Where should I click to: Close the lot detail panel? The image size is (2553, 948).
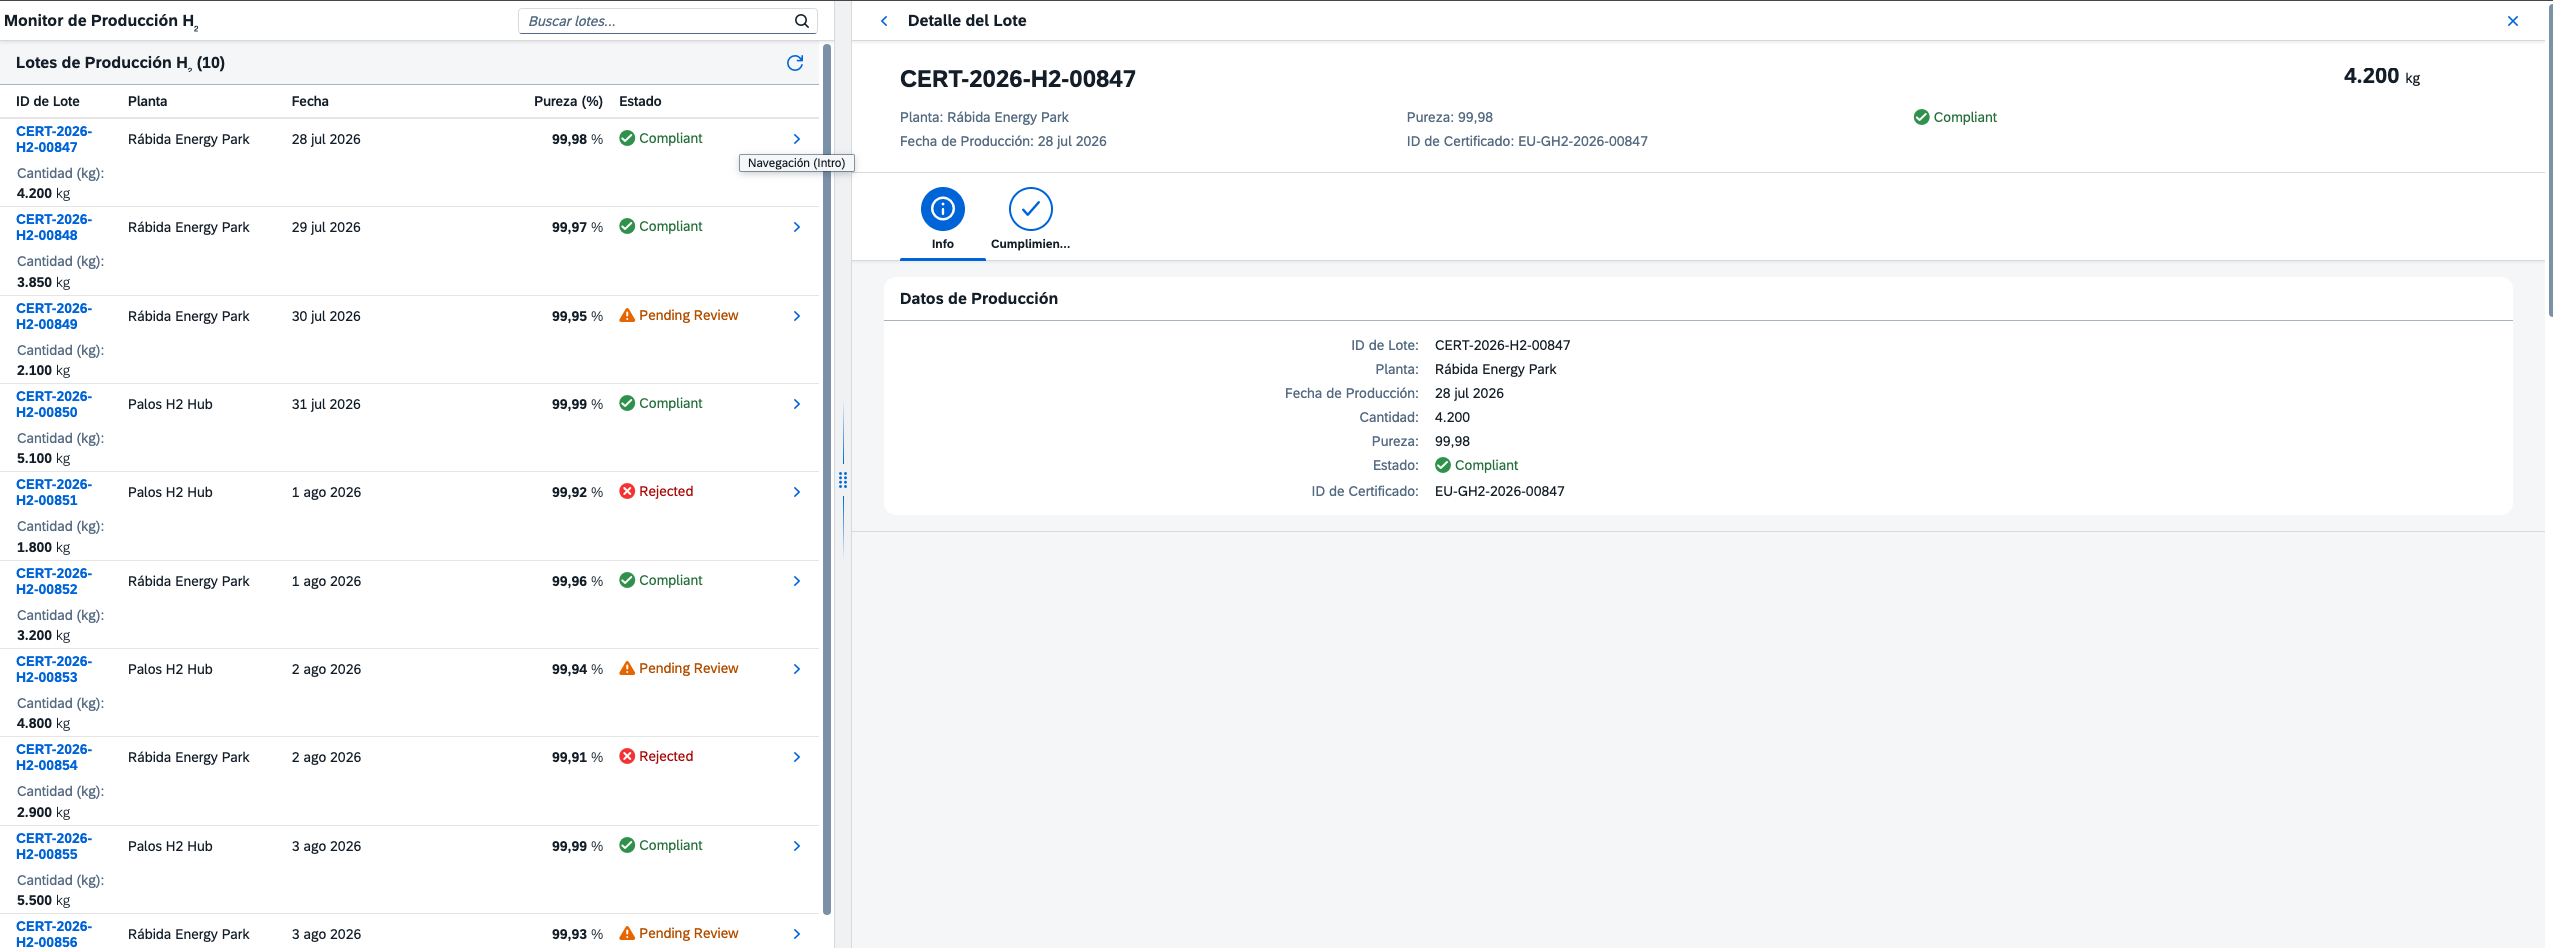coord(2512,21)
